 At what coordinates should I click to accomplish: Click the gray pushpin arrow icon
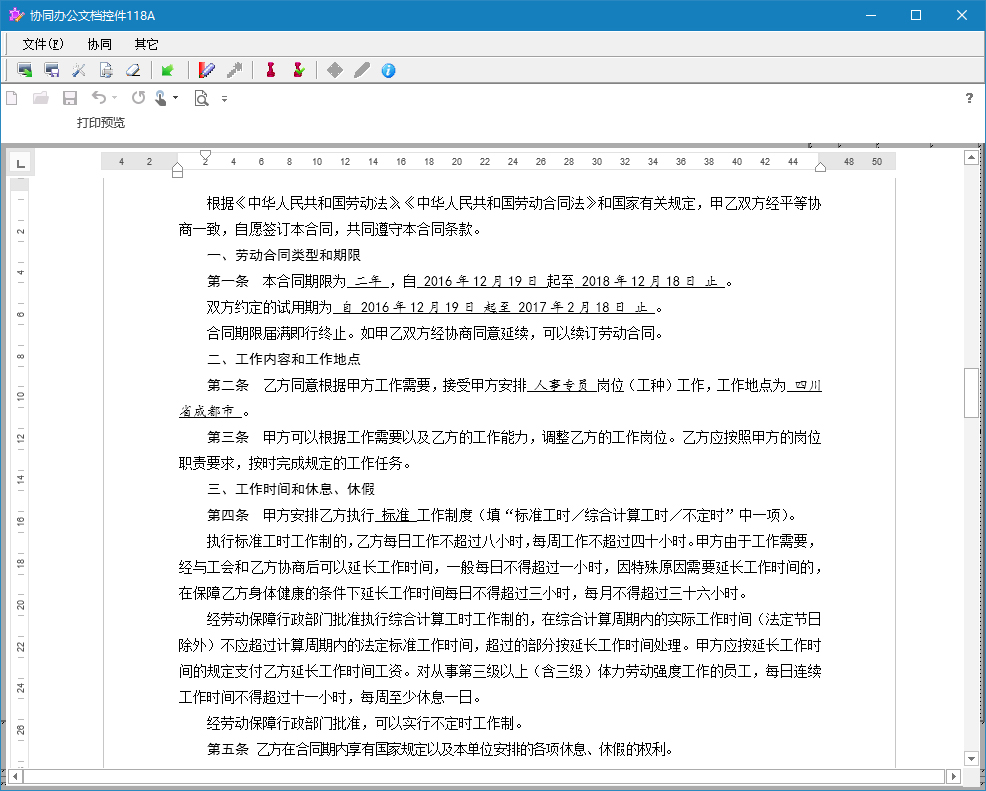point(235,70)
